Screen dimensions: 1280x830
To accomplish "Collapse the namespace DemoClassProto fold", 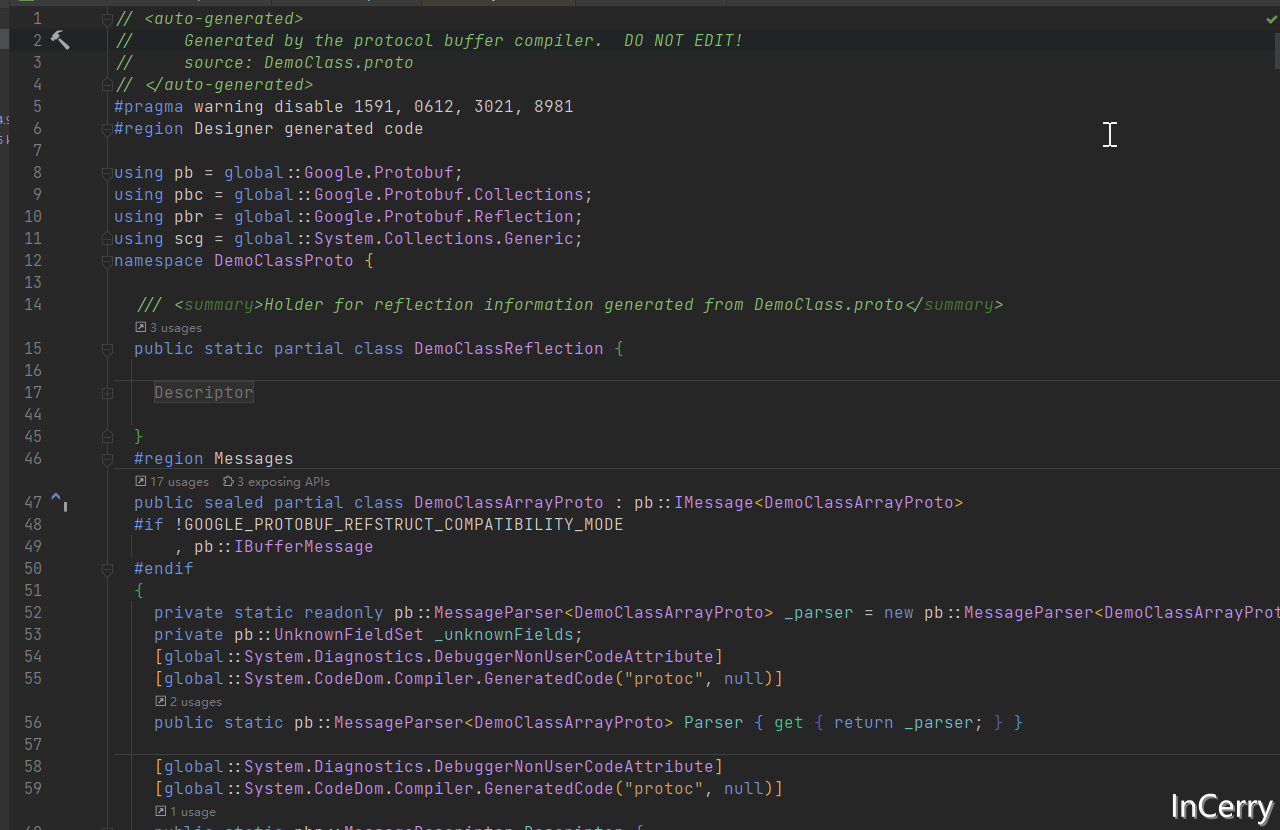I will point(106,260).
